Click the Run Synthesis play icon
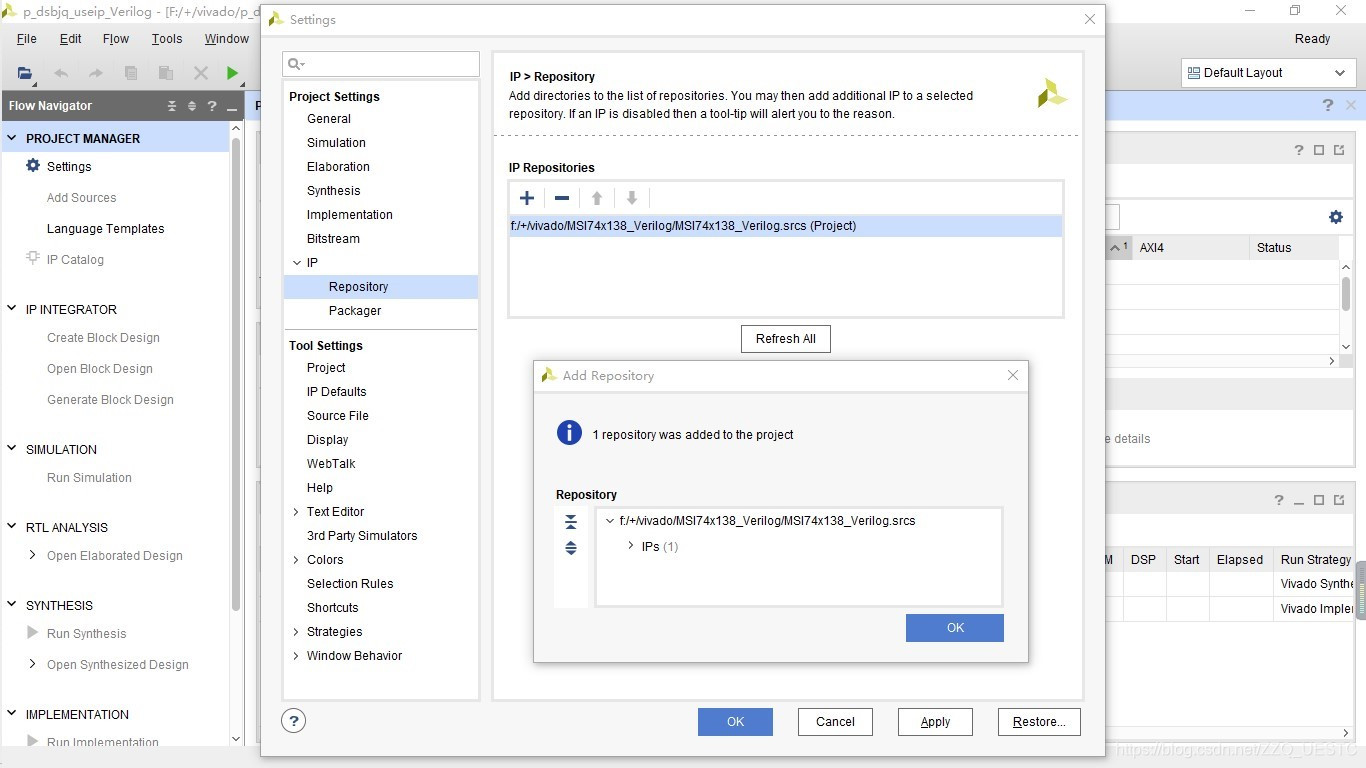The height and width of the screenshot is (768, 1366). click(x=33, y=633)
